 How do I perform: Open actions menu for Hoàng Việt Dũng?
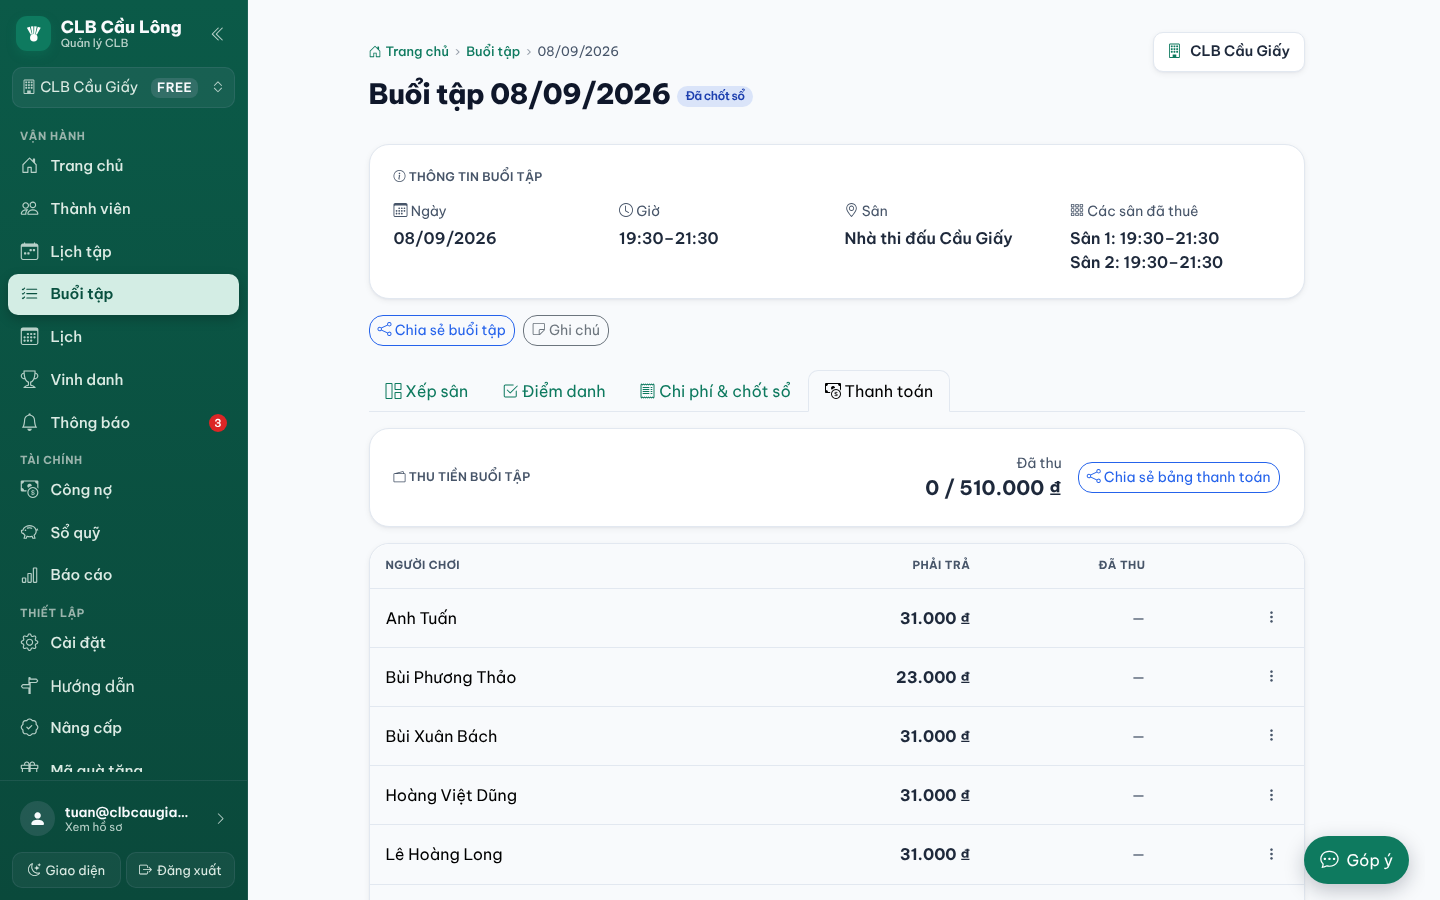tap(1271, 795)
